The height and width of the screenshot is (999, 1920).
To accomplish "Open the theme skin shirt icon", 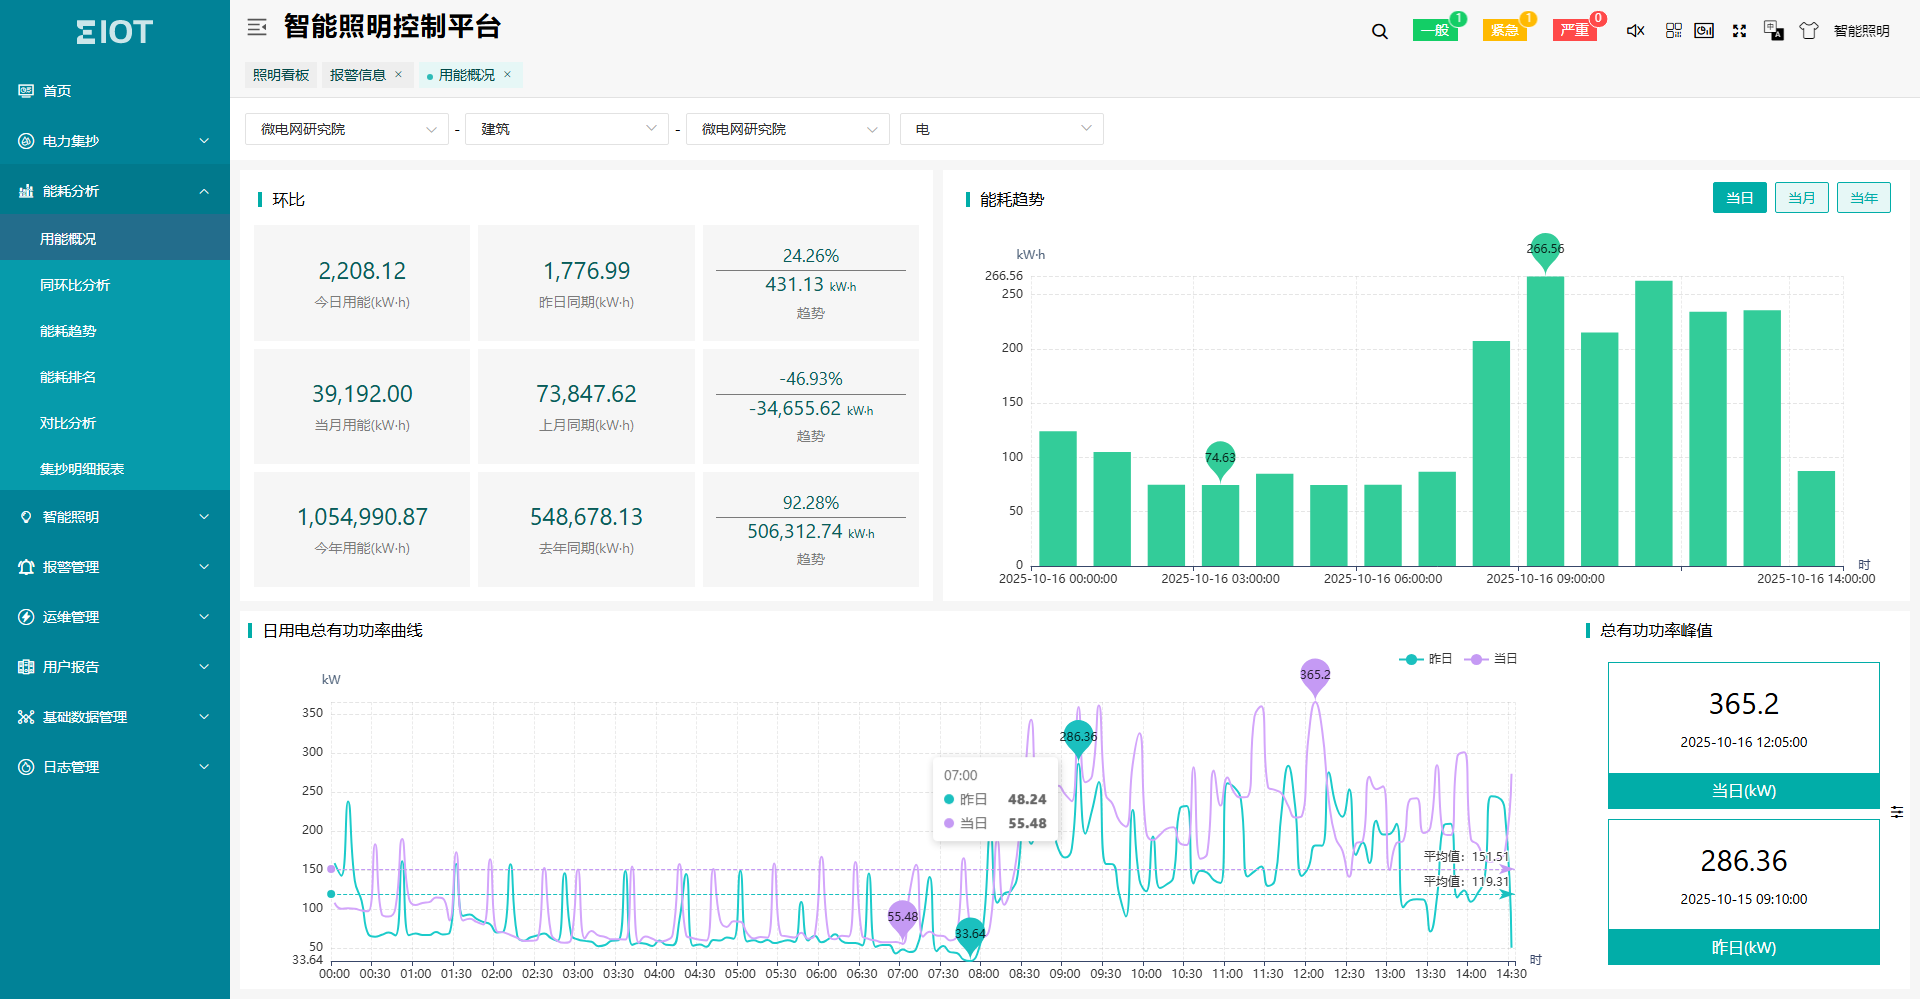I will [1808, 31].
